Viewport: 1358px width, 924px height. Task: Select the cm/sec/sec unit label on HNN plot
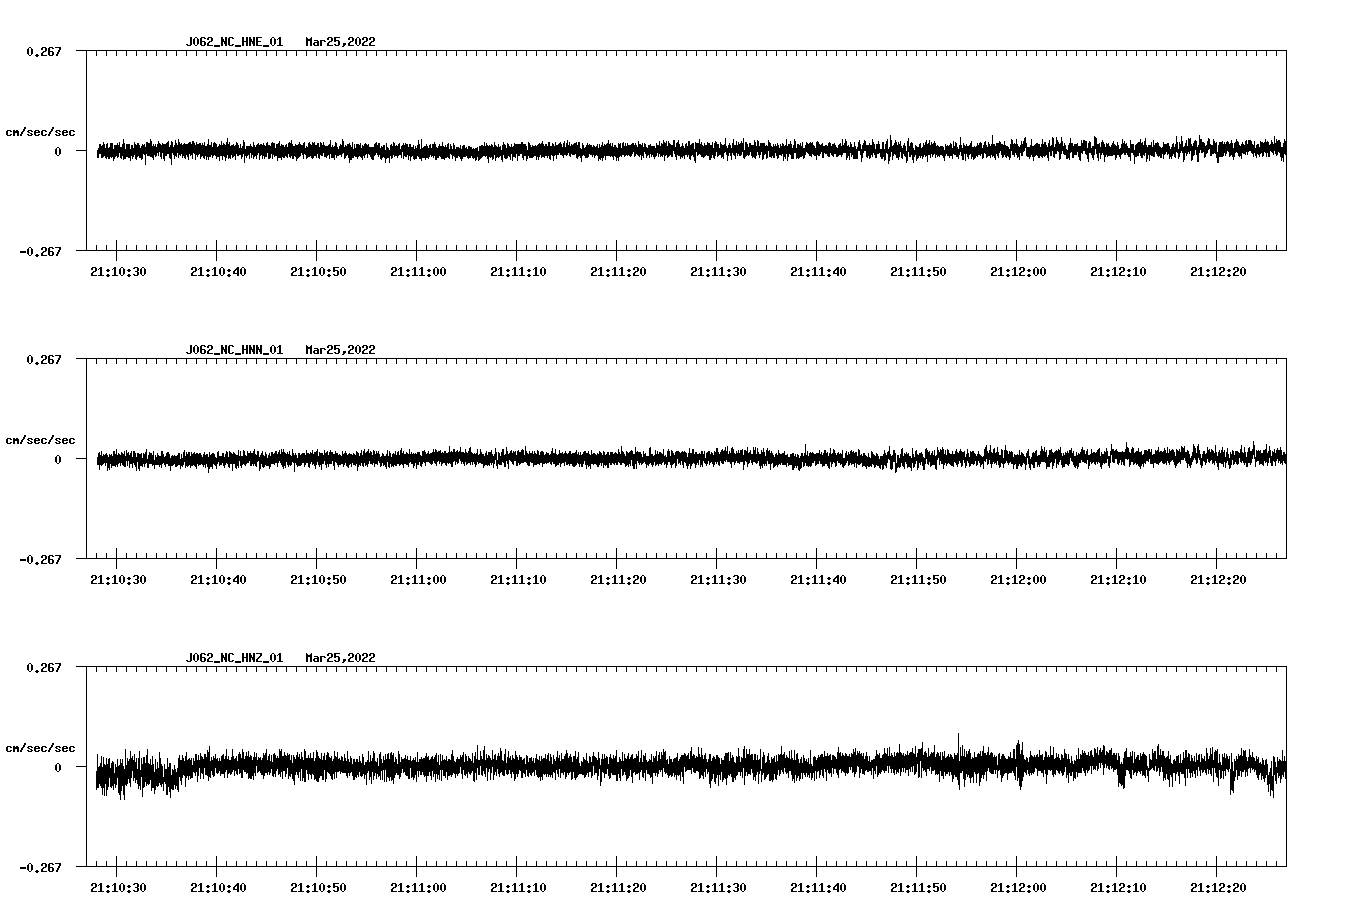click(x=40, y=440)
